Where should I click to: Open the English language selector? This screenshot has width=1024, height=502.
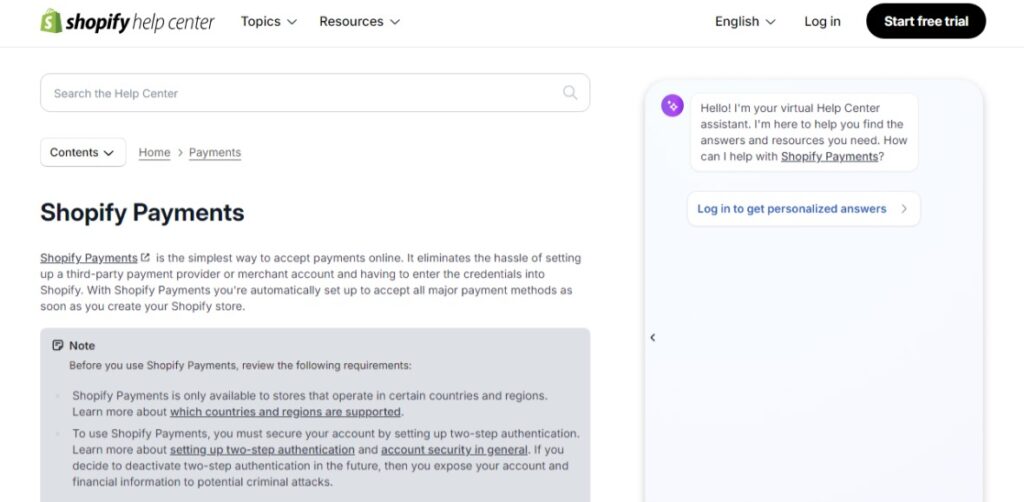pos(745,22)
